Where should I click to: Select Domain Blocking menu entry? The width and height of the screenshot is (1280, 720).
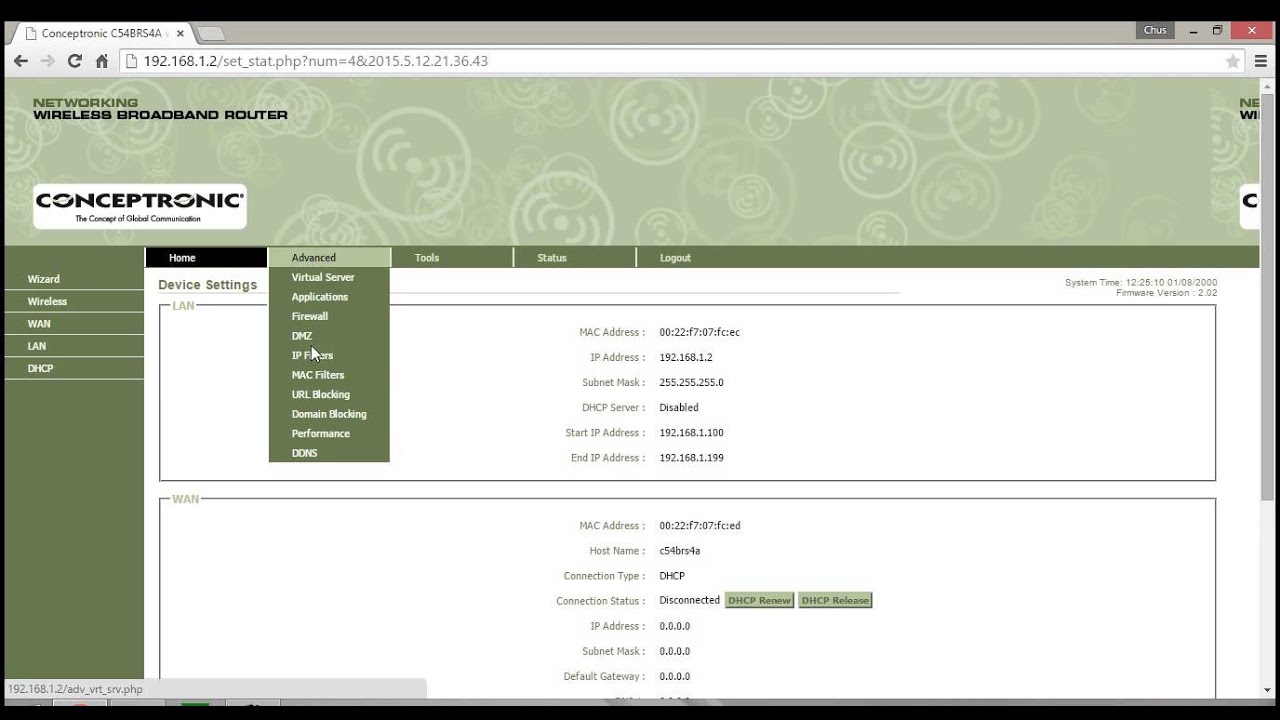click(329, 414)
